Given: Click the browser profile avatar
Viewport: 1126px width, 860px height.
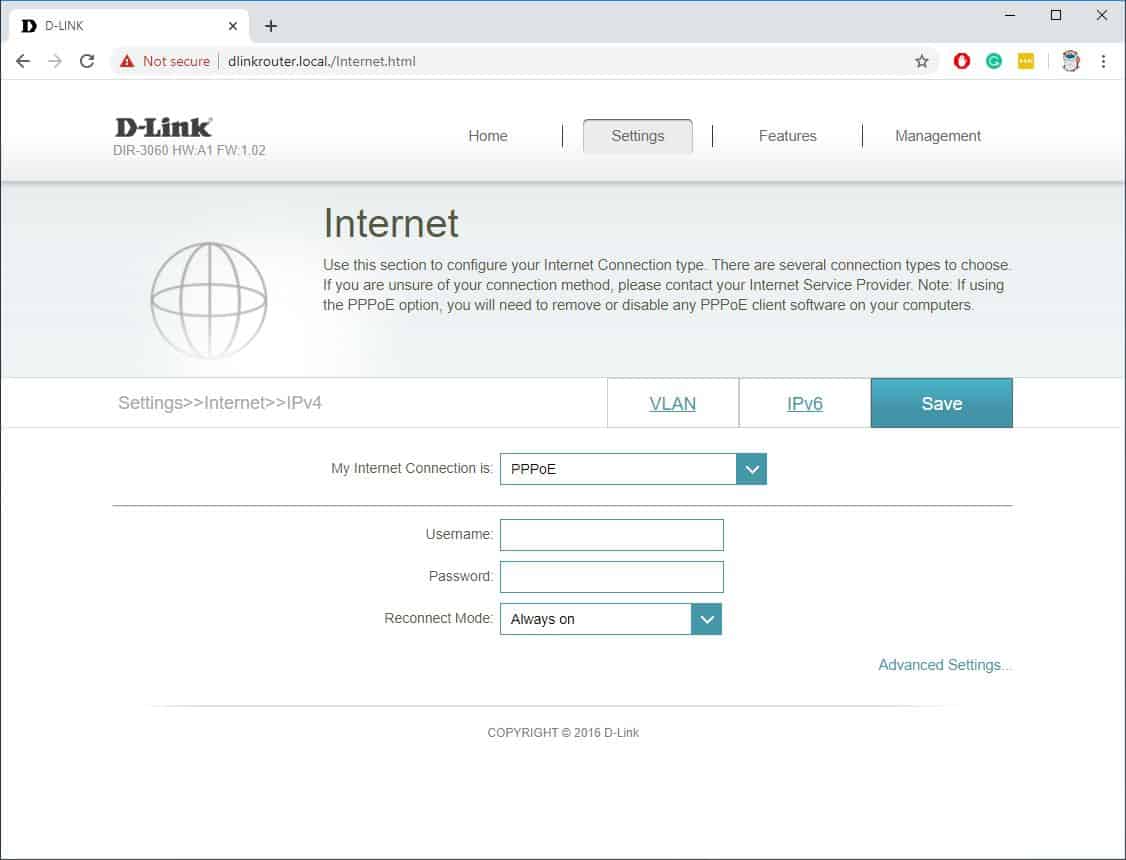Looking at the screenshot, I should [1070, 61].
